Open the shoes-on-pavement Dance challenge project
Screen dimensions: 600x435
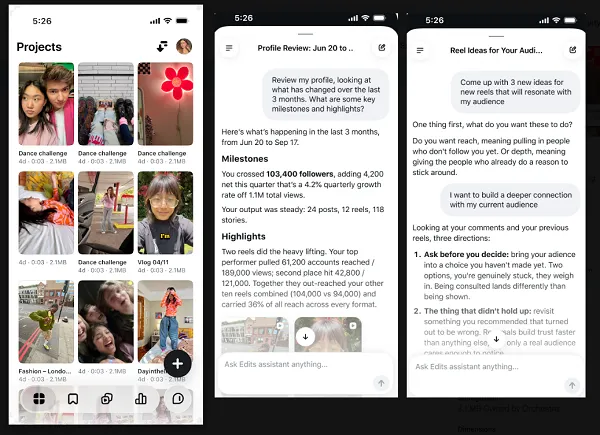106,104
